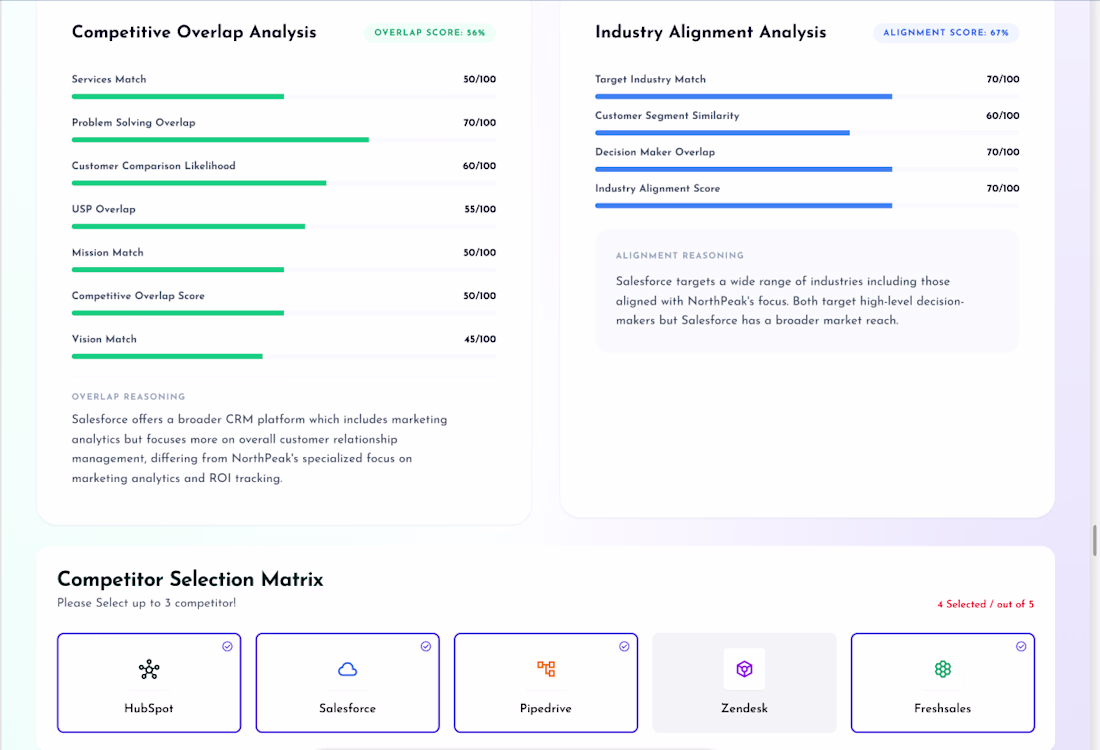
Task: Click the overlap reasoning paragraph about Salesforce CRM
Action: [x=260, y=449]
